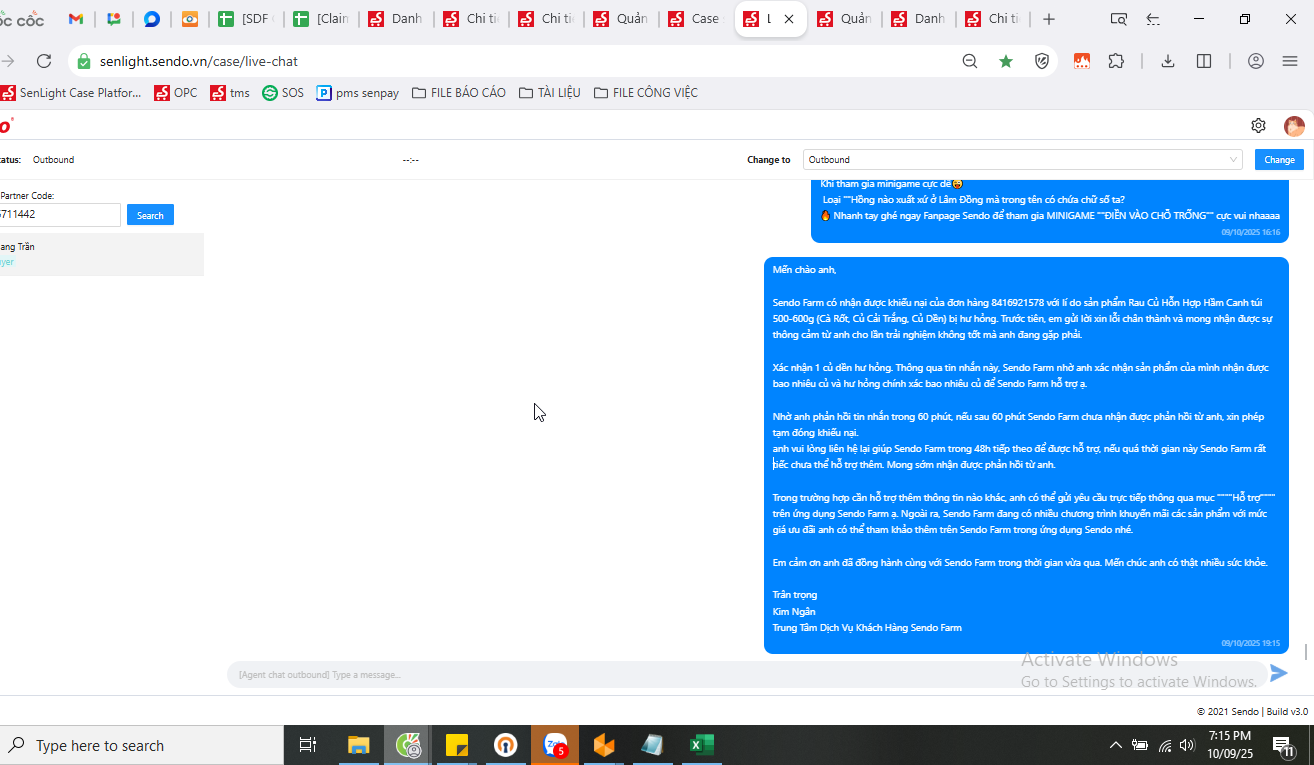Open the Windows notification center
This screenshot has width=1314, height=765.
click(x=1283, y=745)
